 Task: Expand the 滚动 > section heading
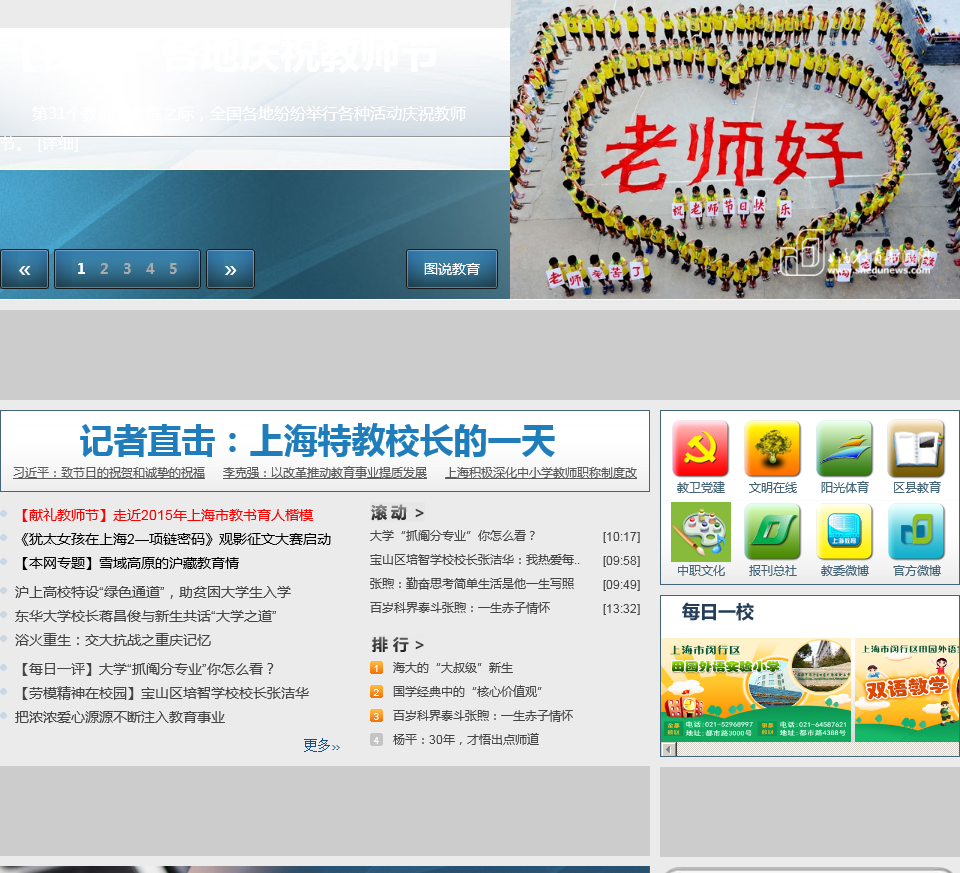pos(397,512)
